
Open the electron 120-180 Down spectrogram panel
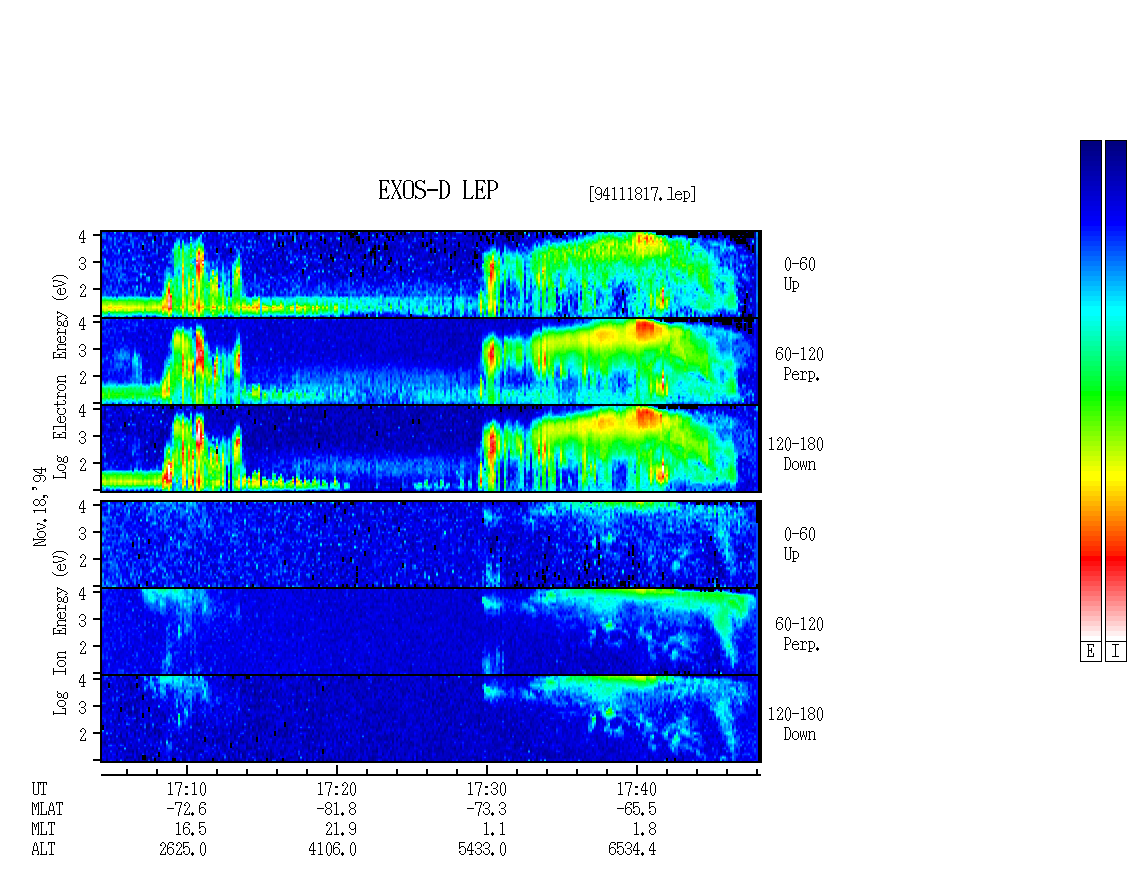[431, 448]
